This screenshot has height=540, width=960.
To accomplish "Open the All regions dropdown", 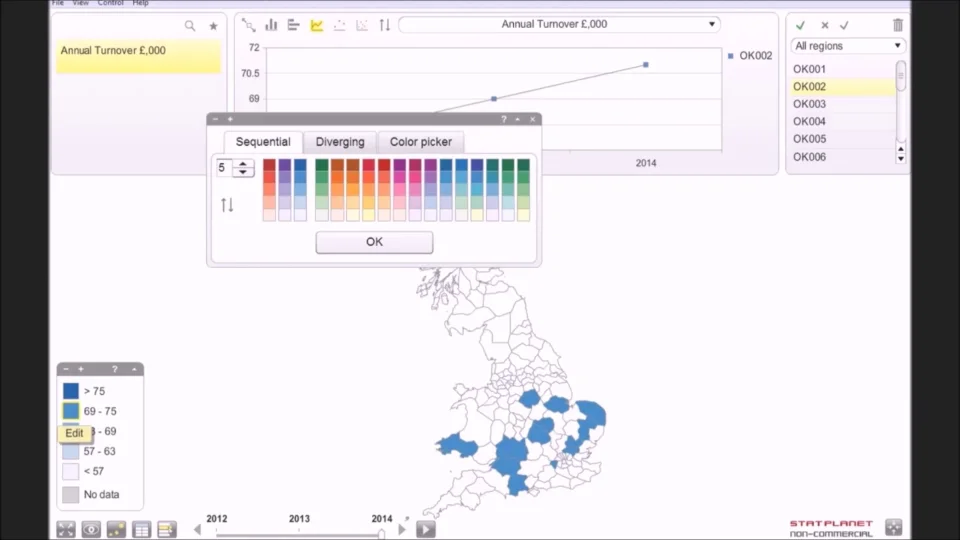I will [848, 46].
